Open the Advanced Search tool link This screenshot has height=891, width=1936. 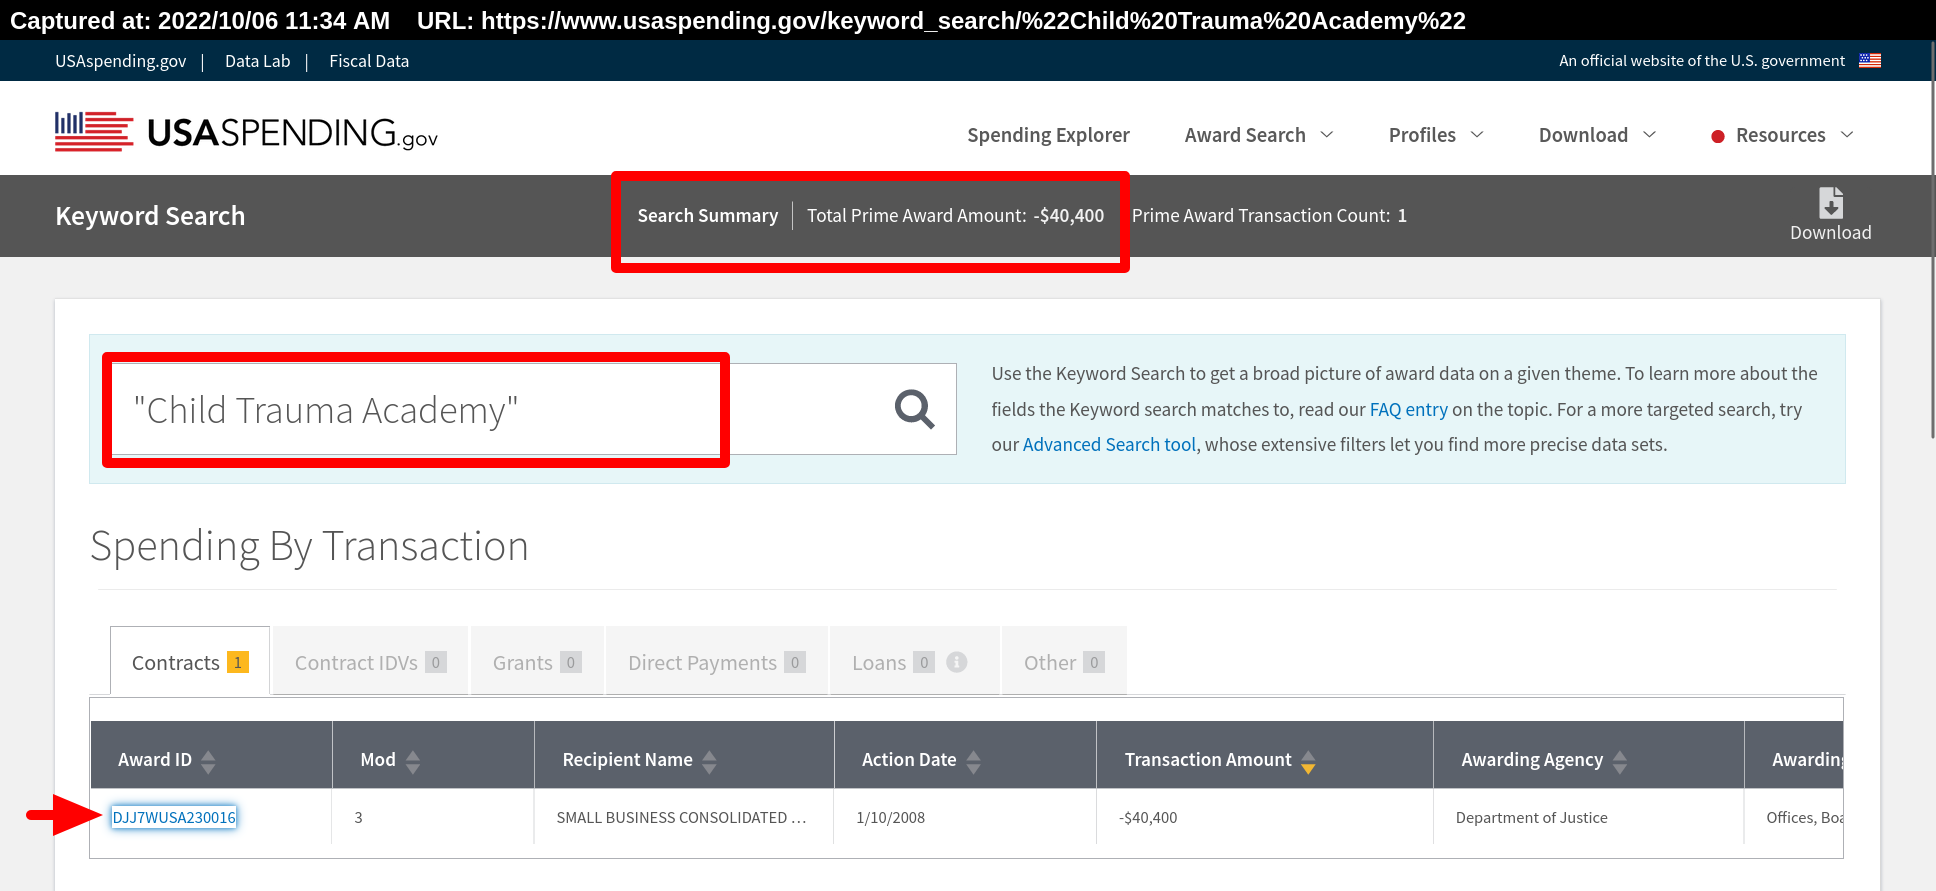(1109, 444)
